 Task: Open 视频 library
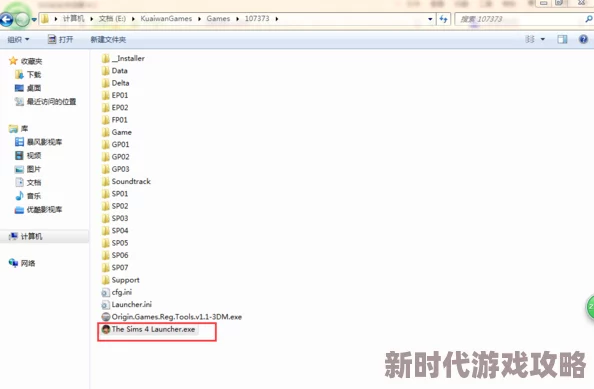[28, 156]
